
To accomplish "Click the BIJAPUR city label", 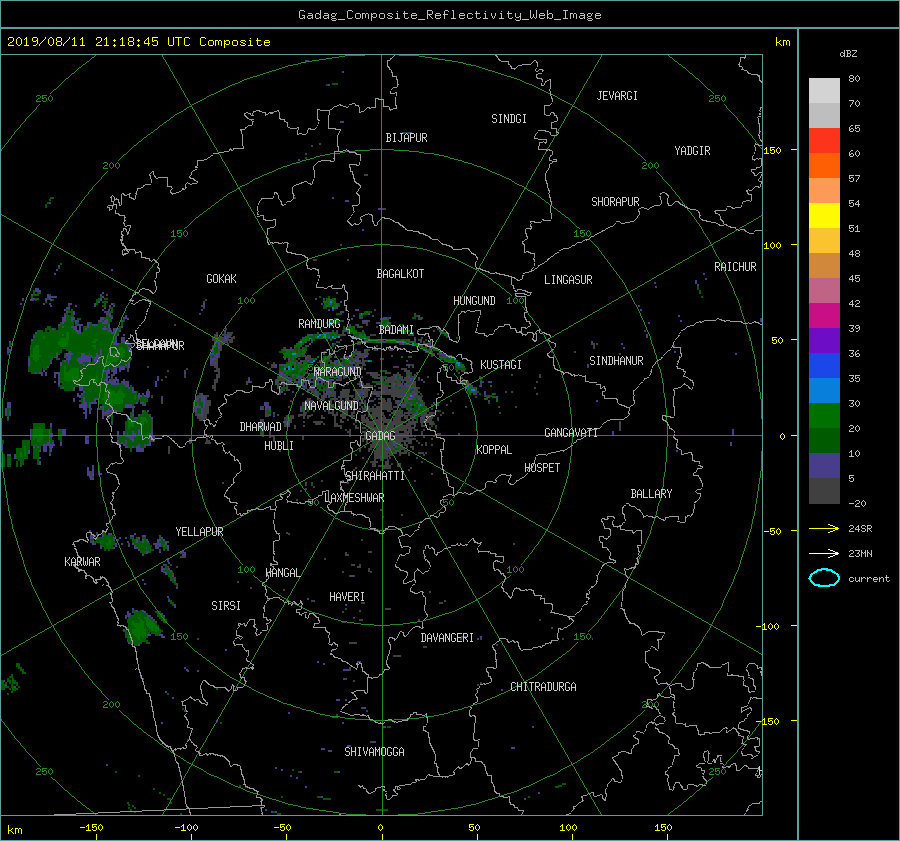I will click(406, 138).
